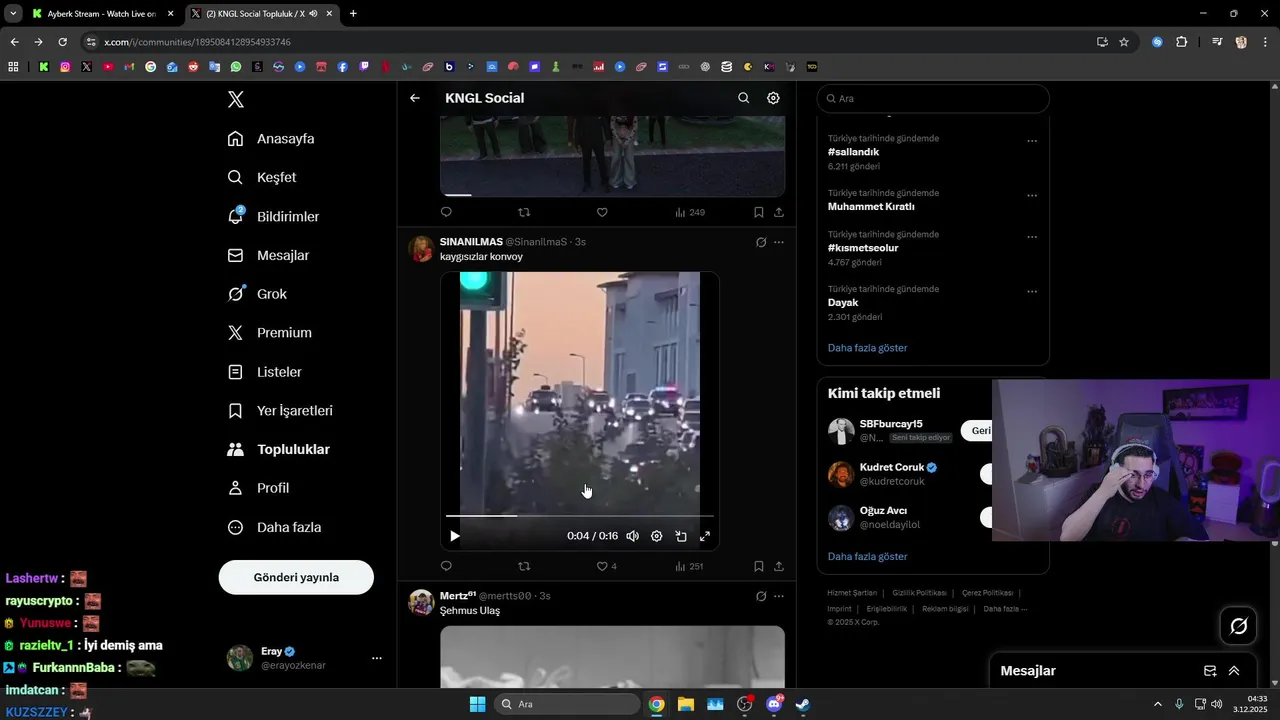Open options for #kısmetseolur trend
This screenshot has height=720, width=1280.
pos(1032,237)
